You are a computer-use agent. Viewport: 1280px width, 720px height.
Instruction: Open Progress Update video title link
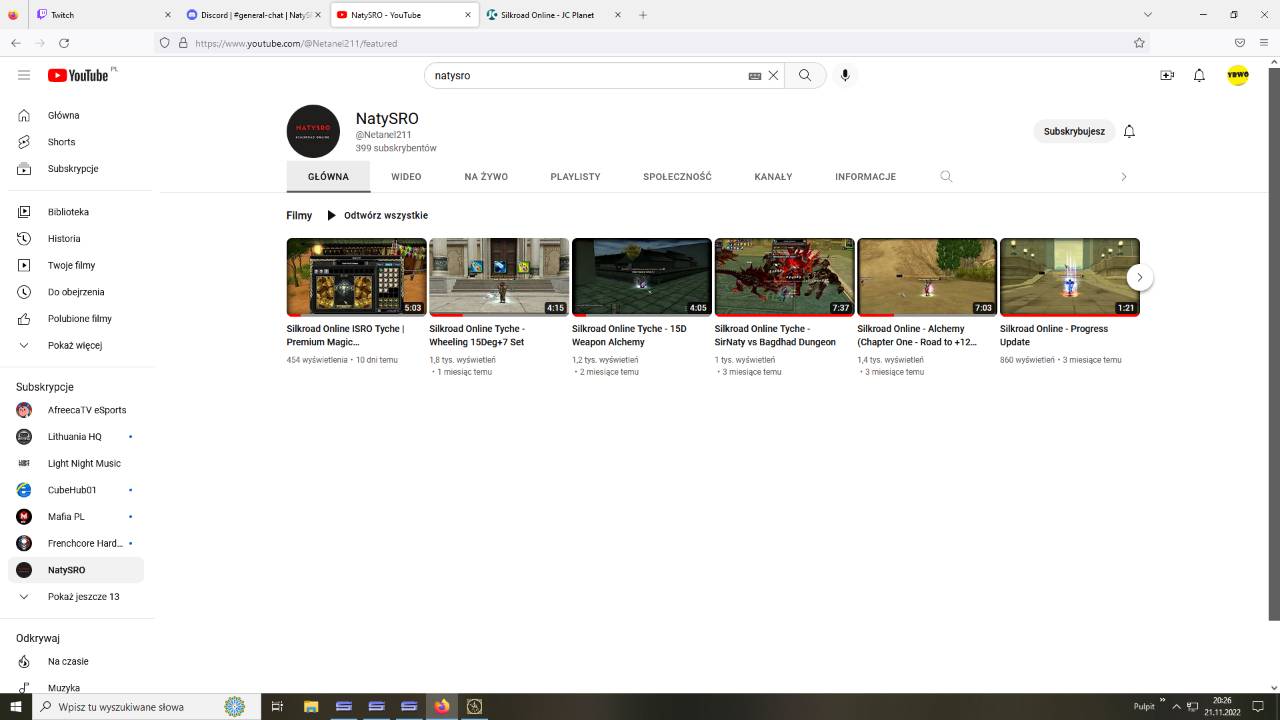[x=1054, y=335]
